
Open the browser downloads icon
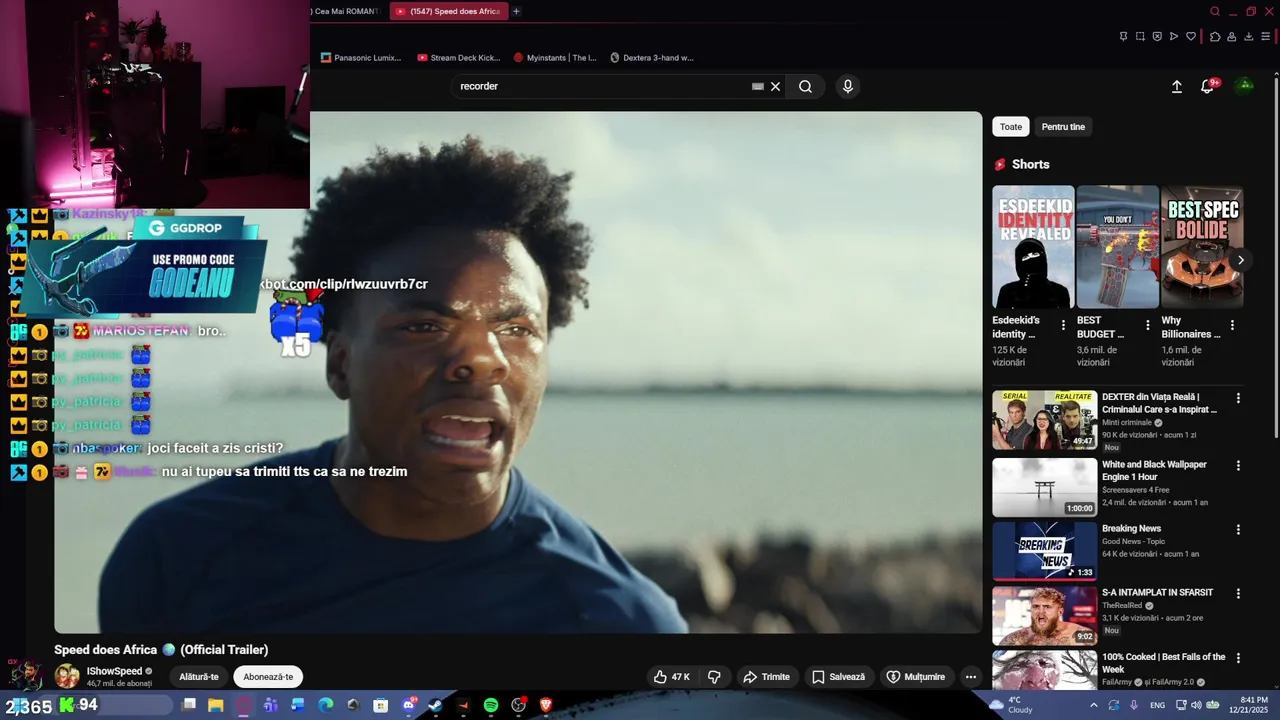(x=1248, y=36)
